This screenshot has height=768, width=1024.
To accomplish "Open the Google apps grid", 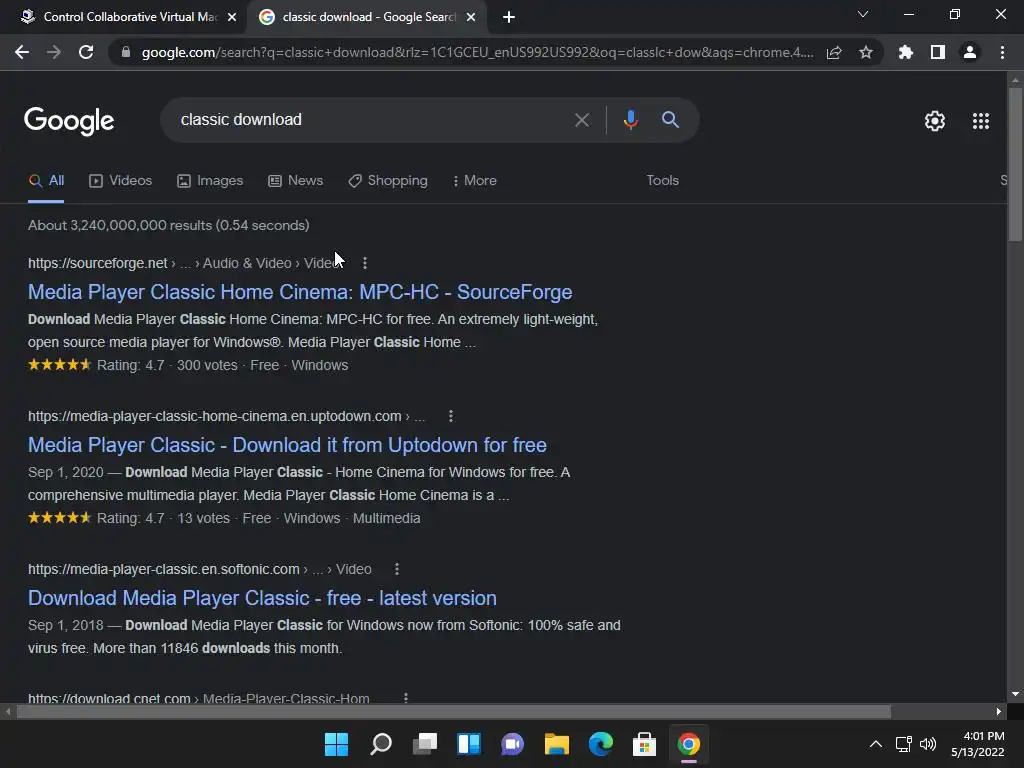I will [x=980, y=121].
